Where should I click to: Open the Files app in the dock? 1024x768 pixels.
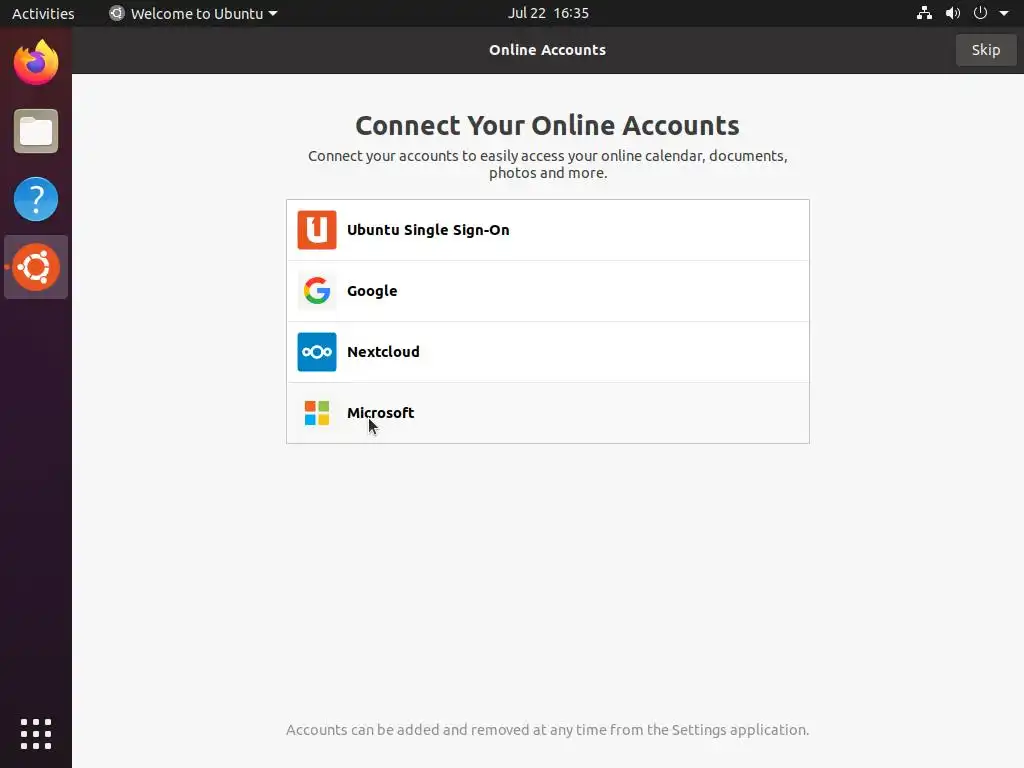point(36,131)
